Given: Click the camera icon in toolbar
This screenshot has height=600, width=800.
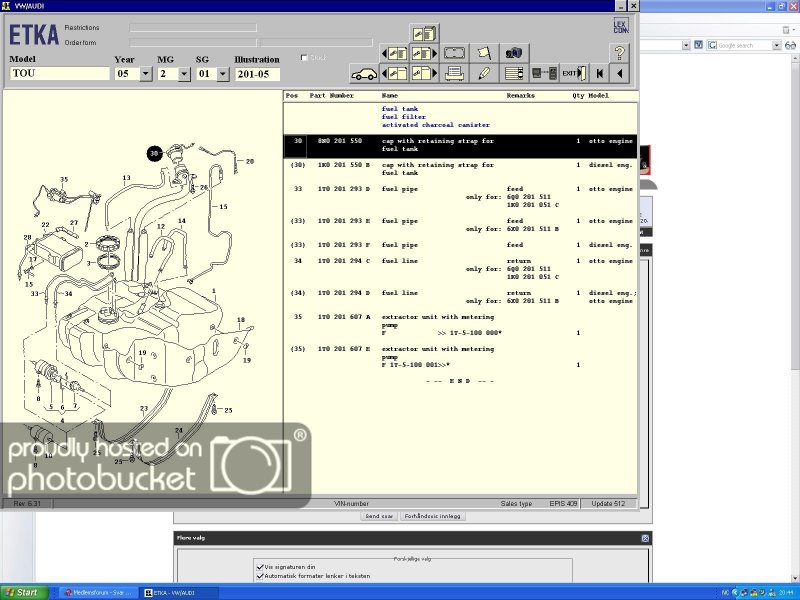Looking at the screenshot, I should tap(514, 52).
